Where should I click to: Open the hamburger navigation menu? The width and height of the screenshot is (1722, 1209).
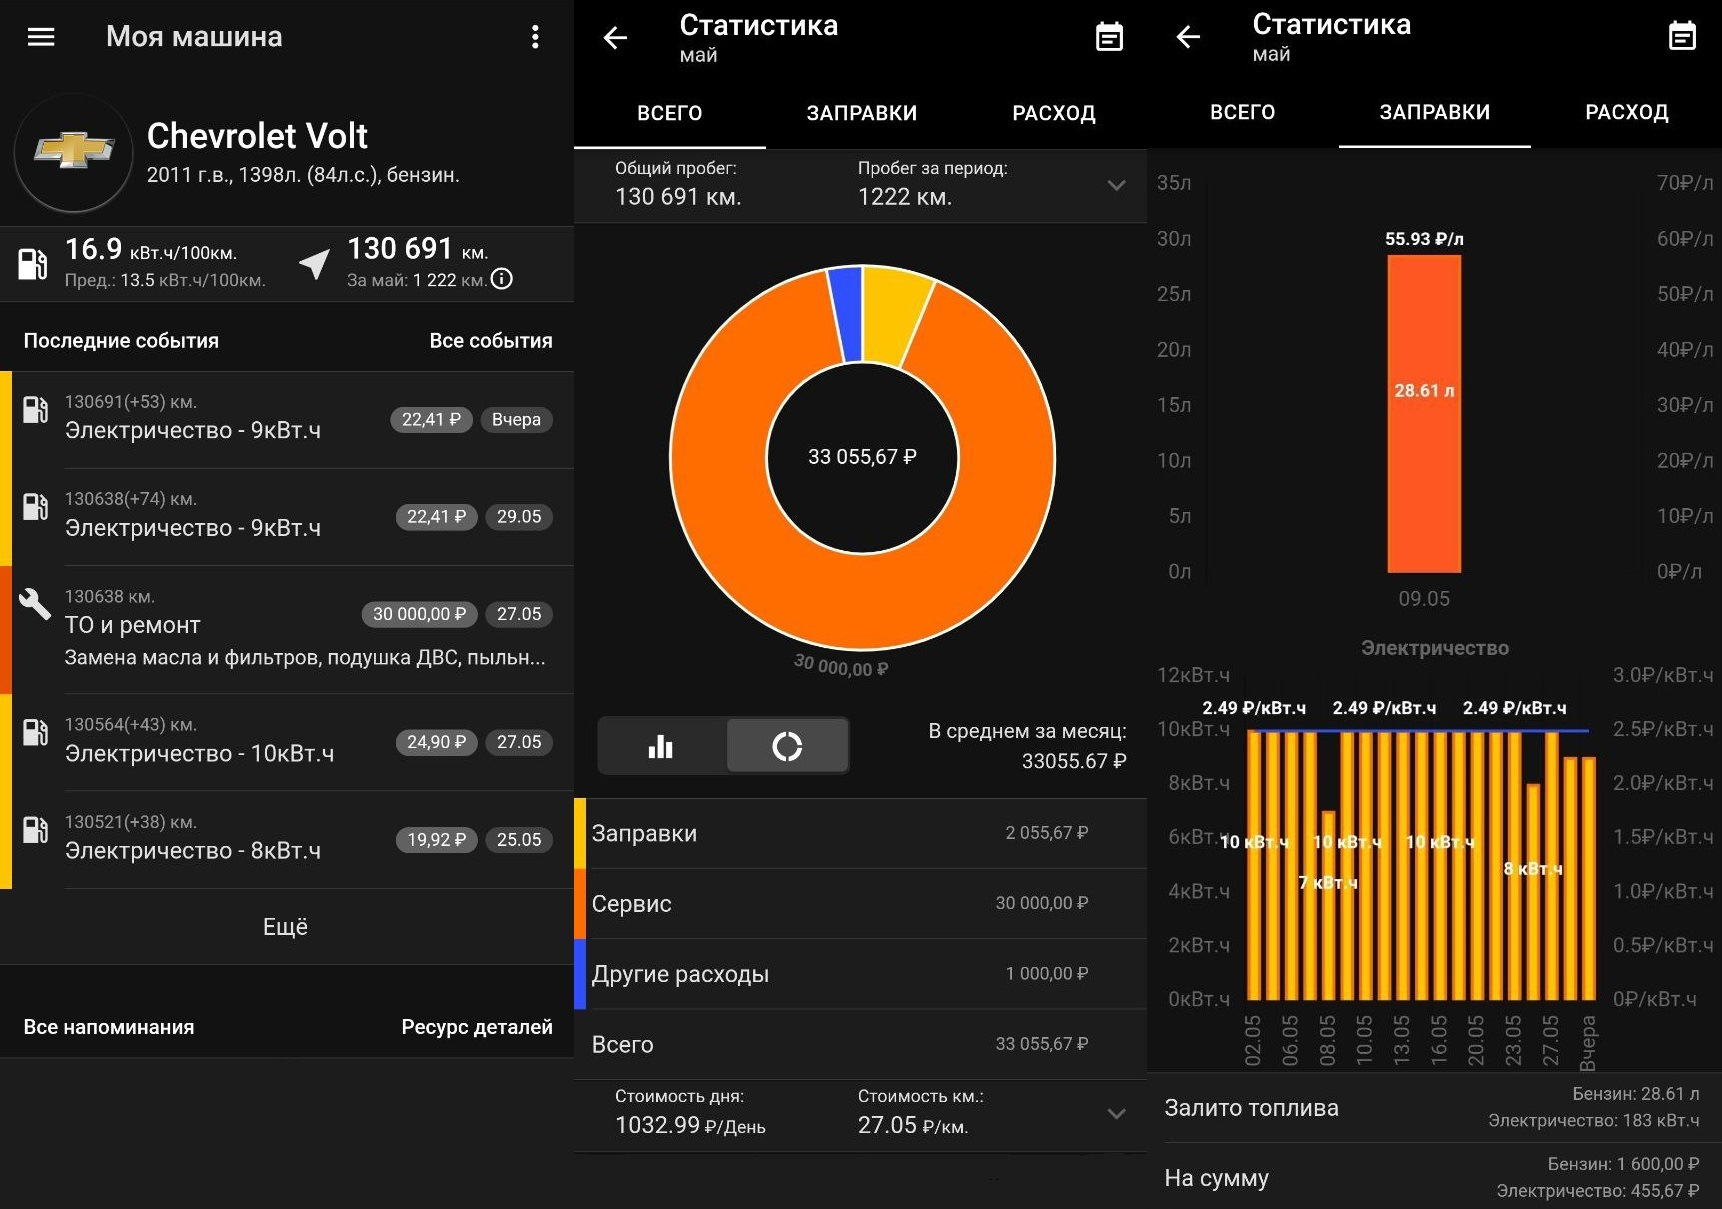point(41,37)
